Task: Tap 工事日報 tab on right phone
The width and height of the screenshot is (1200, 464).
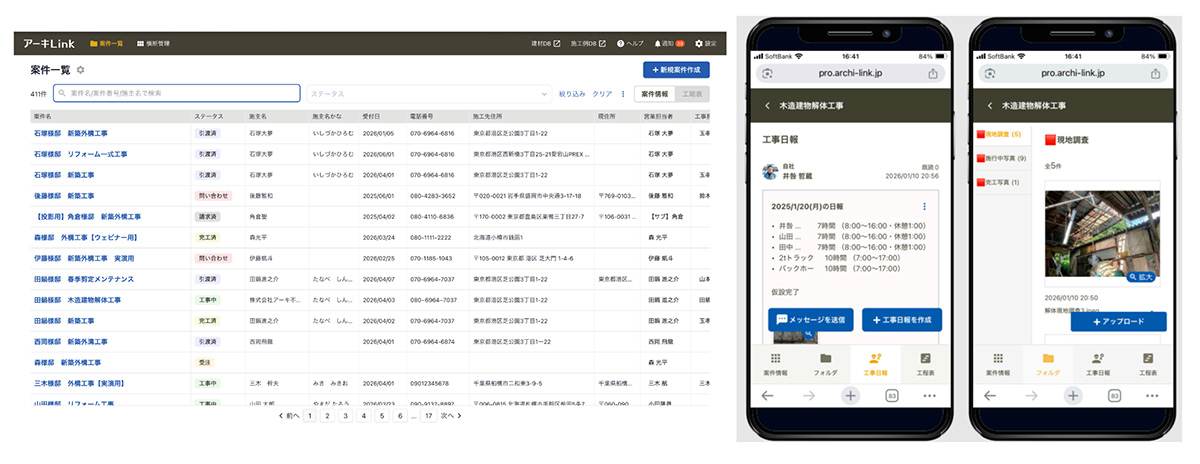Action: [1098, 363]
